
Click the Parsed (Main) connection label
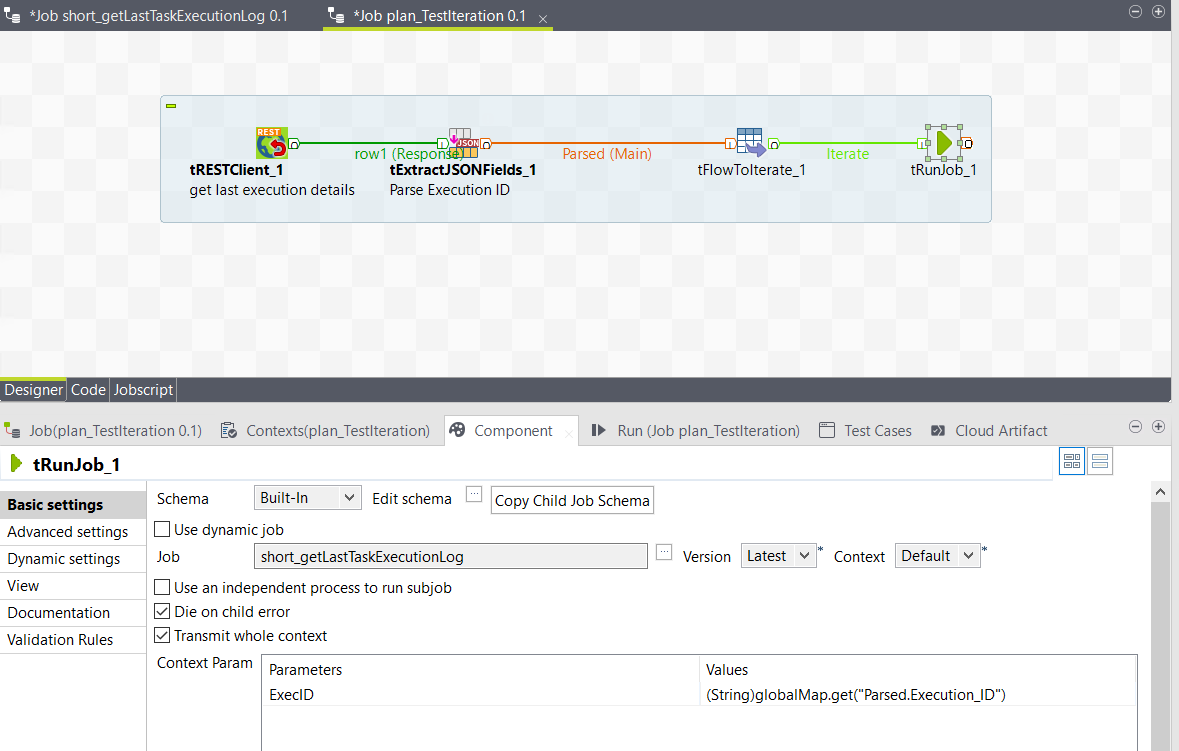click(607, 154)
